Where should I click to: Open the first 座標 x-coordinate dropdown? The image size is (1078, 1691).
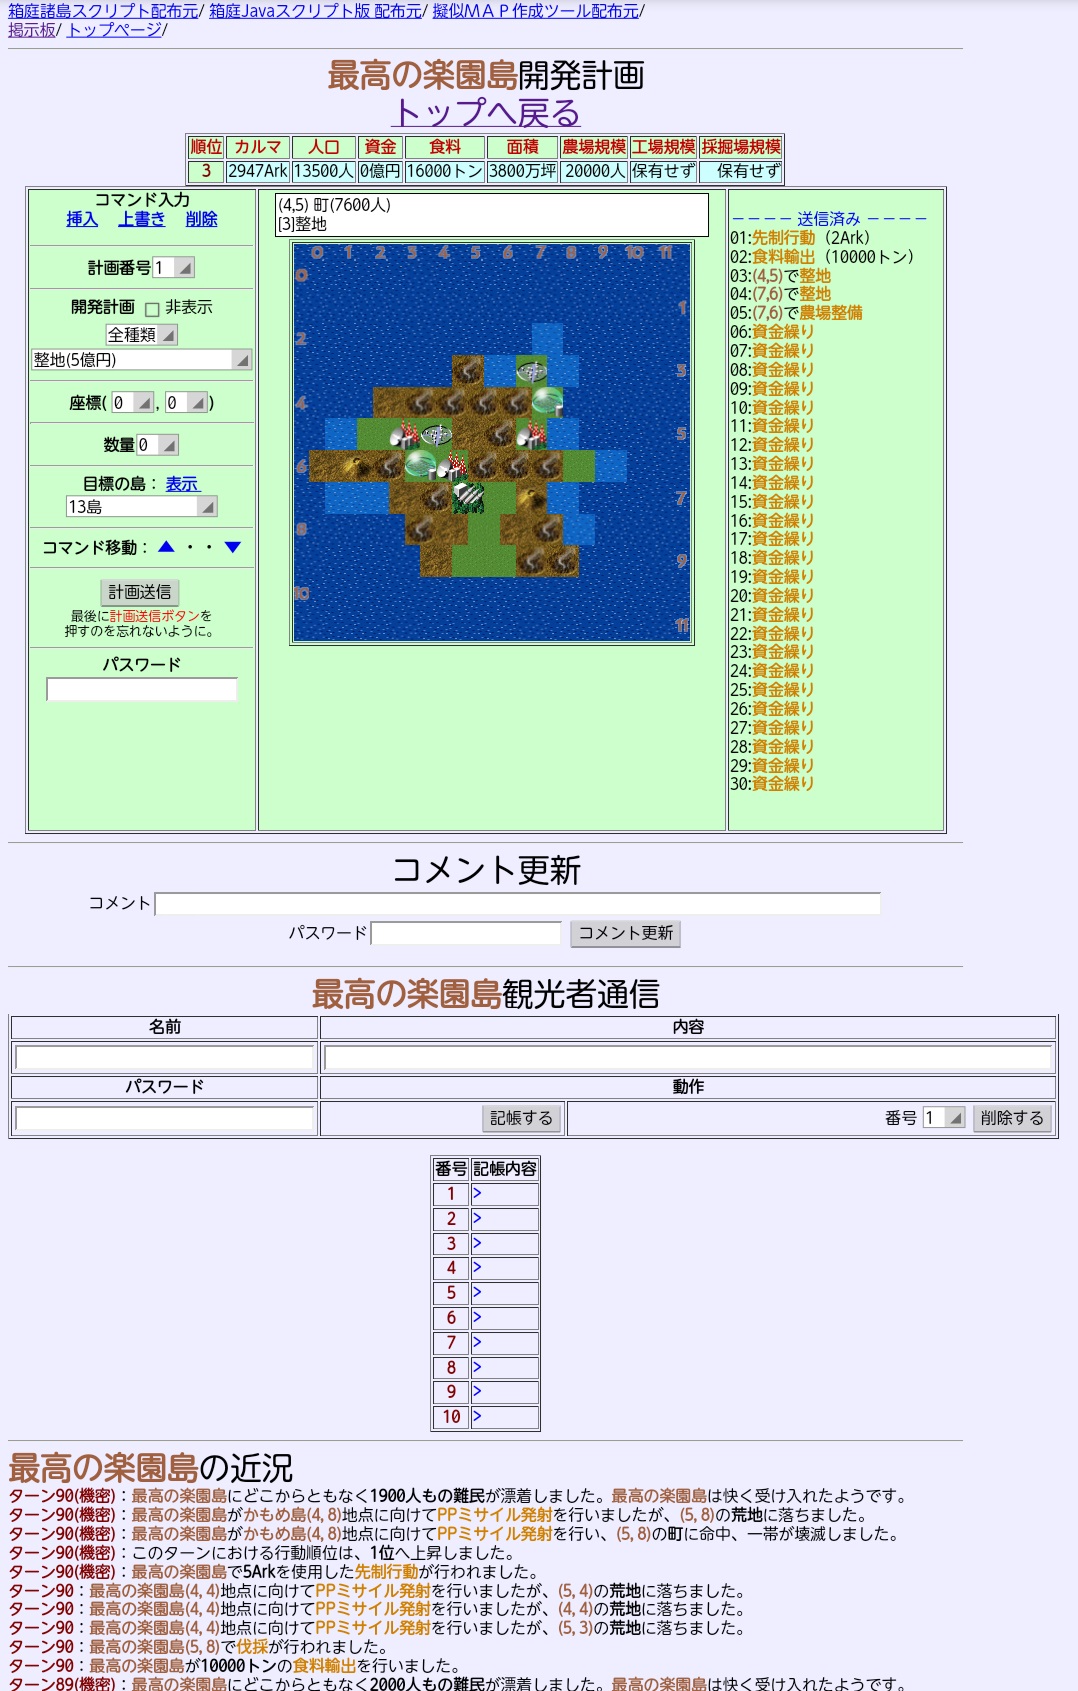coord(133,403)
